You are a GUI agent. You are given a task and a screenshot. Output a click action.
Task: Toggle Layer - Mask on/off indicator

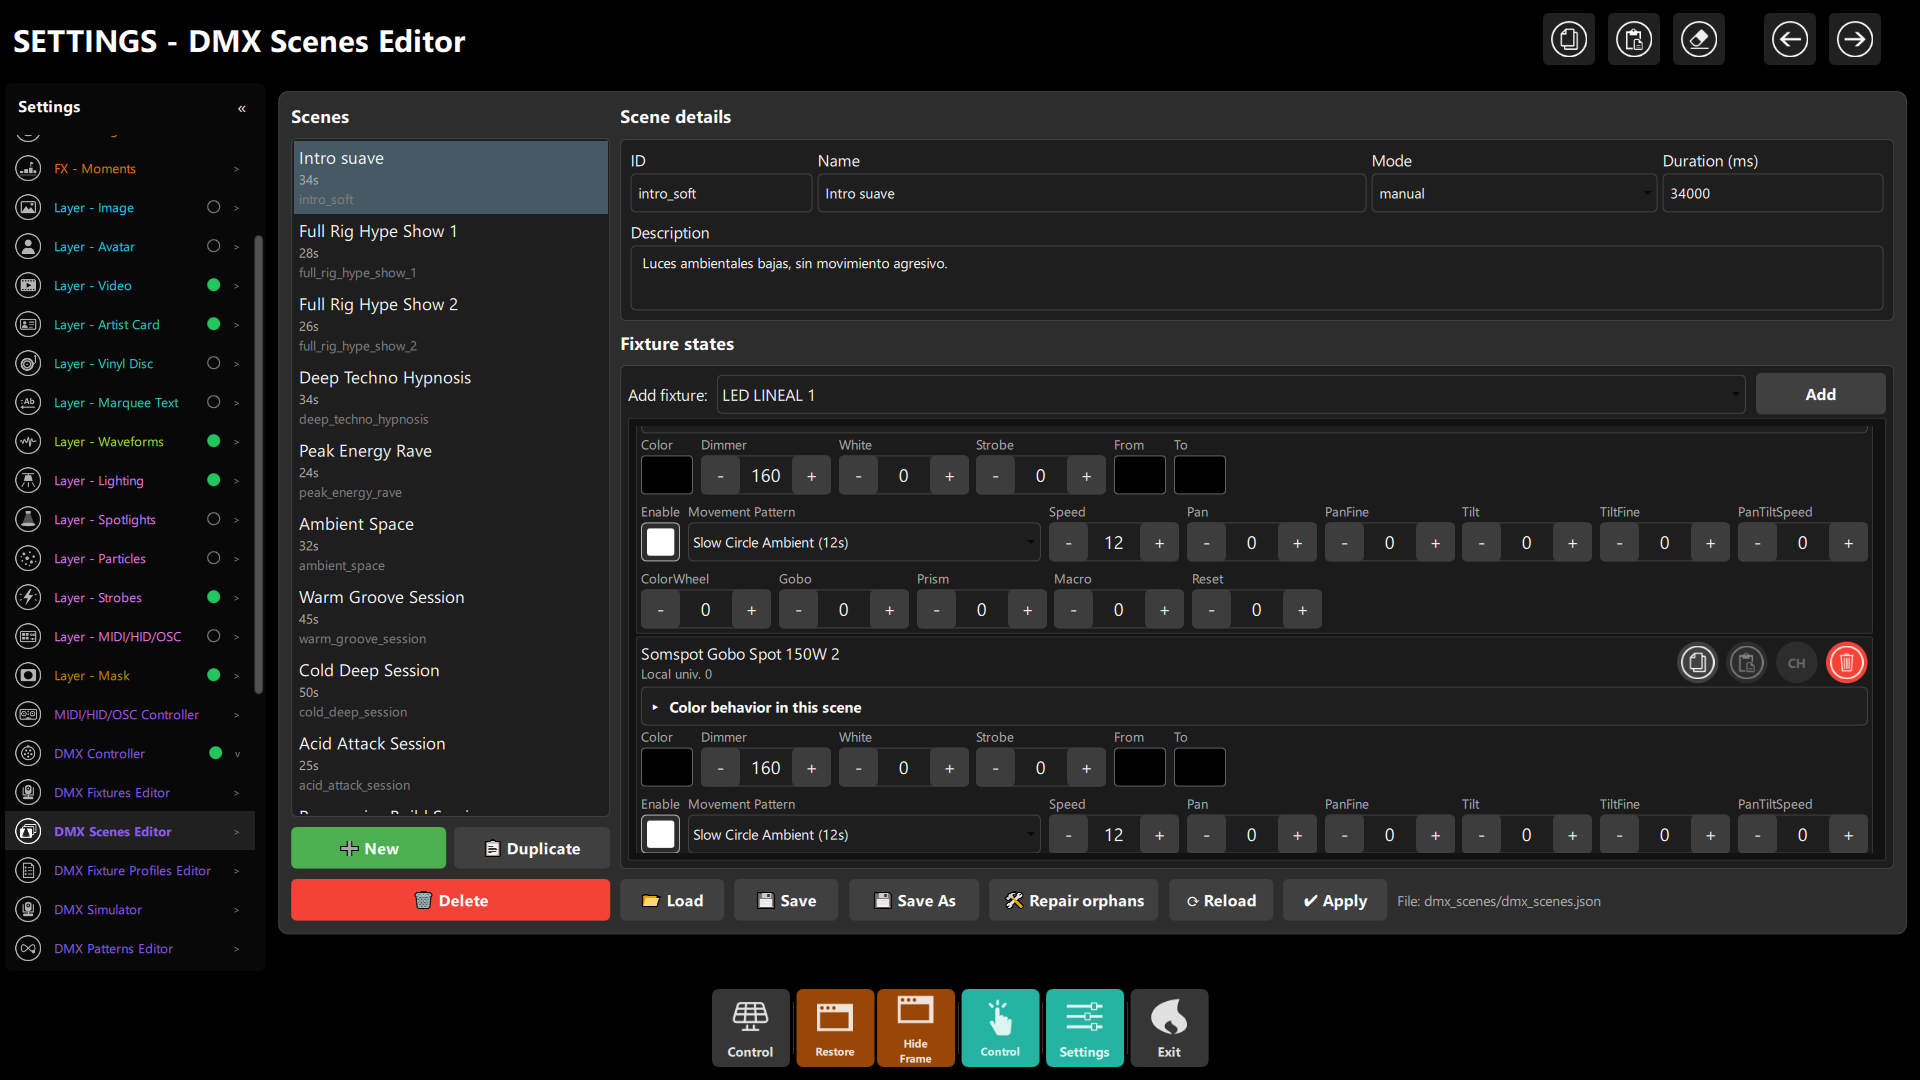tap(213, 676)
